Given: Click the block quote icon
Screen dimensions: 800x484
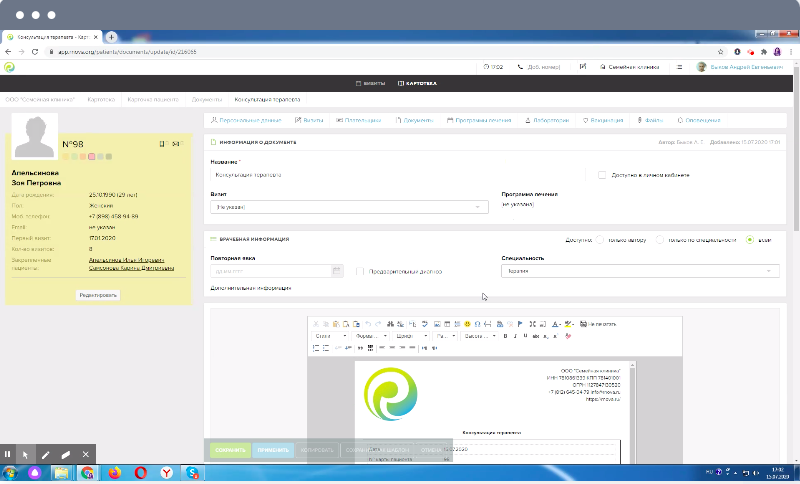Looking at the screenshot, I should pyautogui.click(x=360, y=348).
